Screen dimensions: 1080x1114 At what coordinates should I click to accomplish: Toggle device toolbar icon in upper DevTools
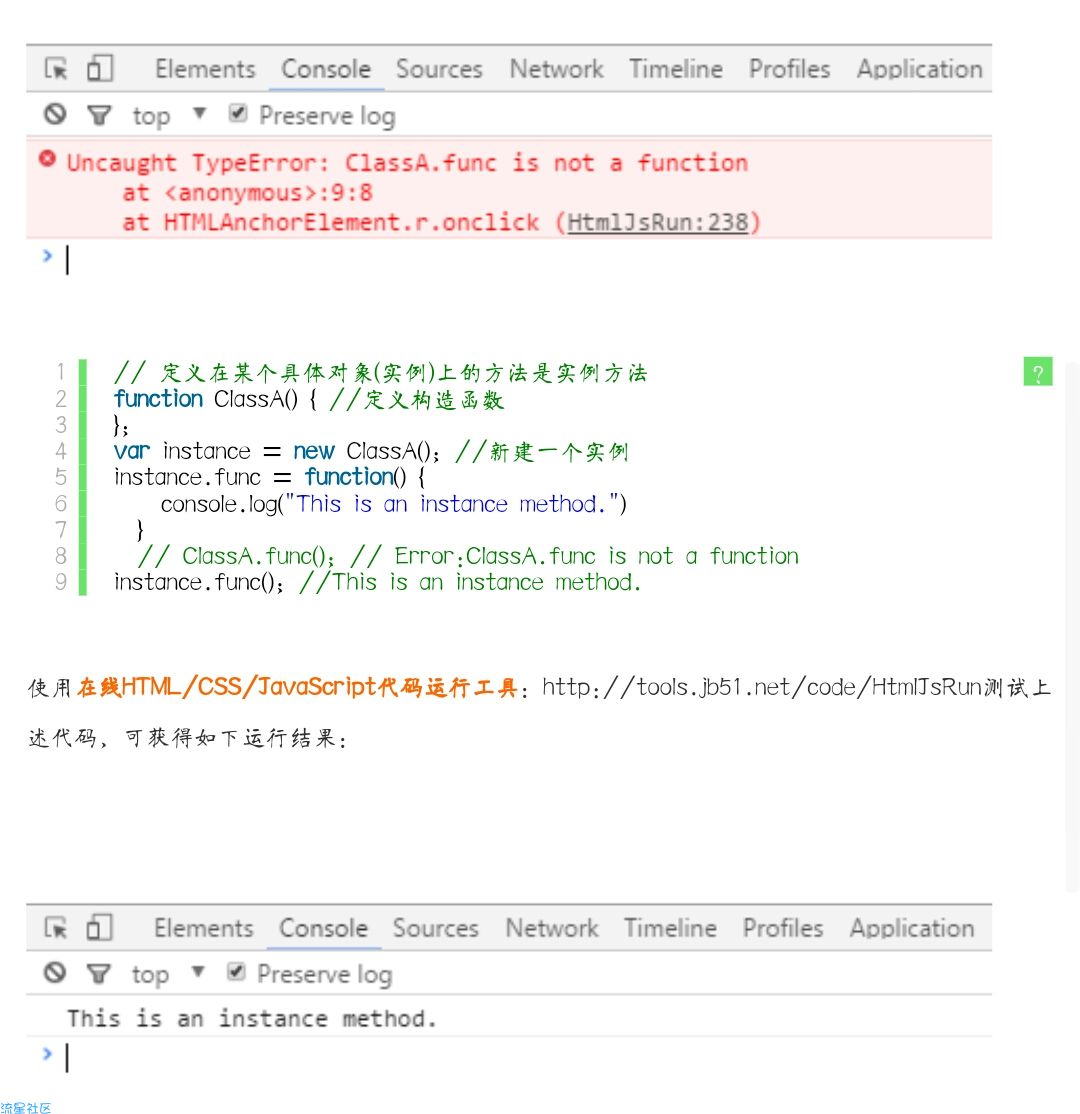coord(99,69)
